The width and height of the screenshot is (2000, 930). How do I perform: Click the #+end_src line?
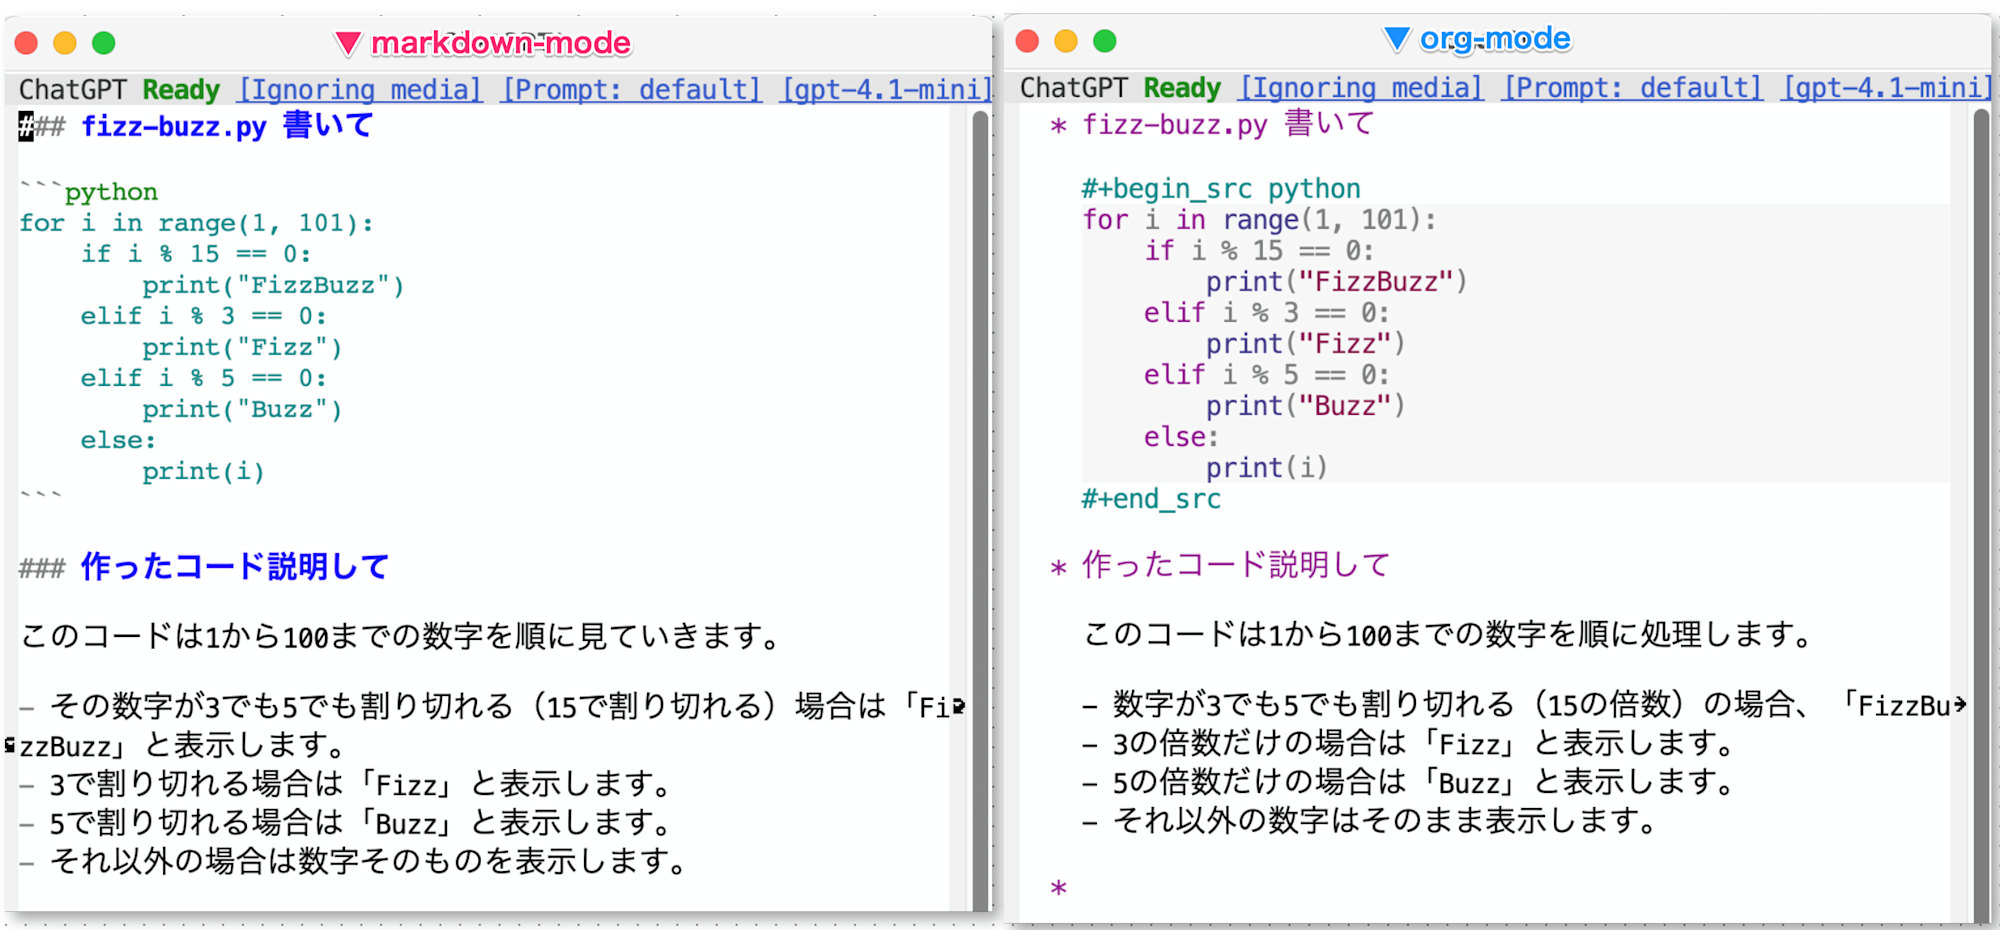coord(1151,499)
